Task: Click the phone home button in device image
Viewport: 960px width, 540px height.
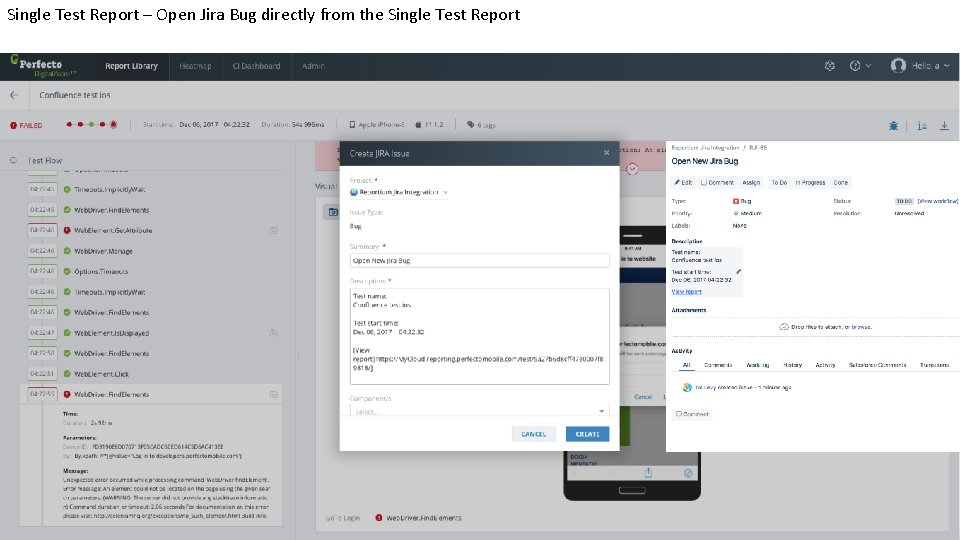Action: point(631,490)
